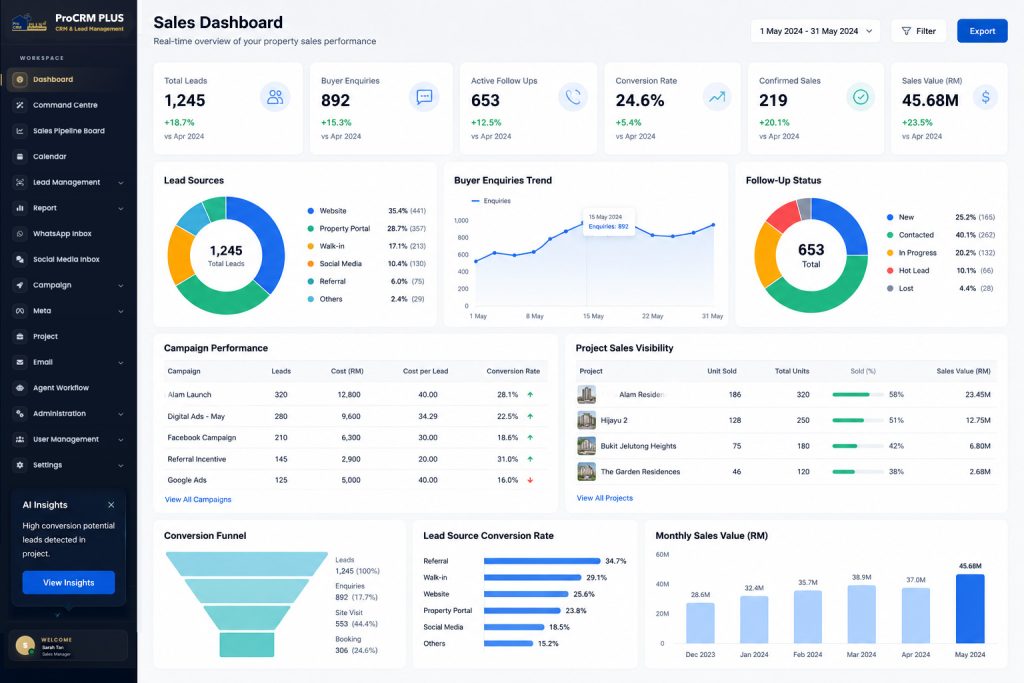Screen dimensions: 1024x683
Task: Close the AI Insights panel
Action: point(111,505)
